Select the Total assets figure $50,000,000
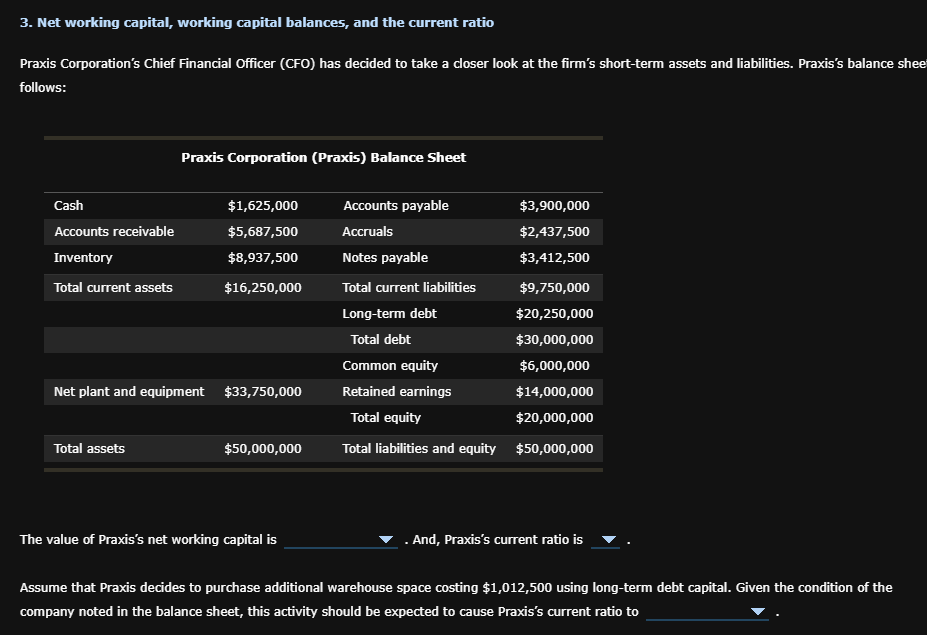The image size is (927, 635). point(263,448)
